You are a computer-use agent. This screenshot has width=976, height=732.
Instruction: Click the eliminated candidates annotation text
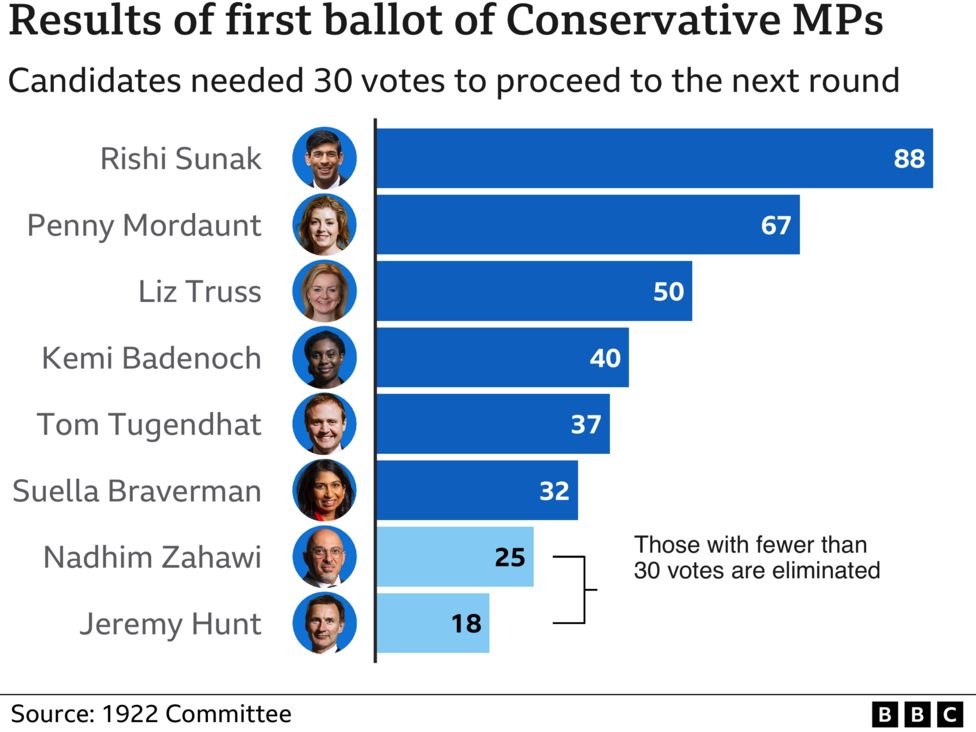[757, 558]
